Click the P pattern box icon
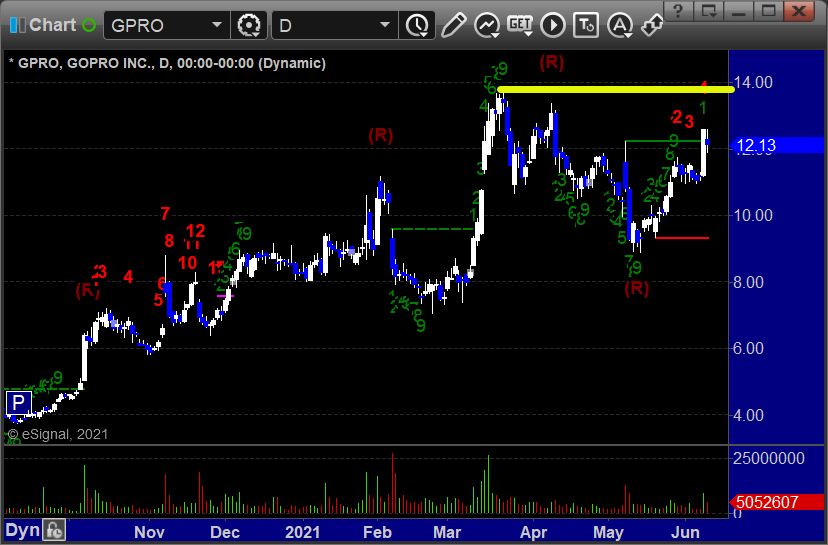The image size is (828, 545). (x=18, y=403)
